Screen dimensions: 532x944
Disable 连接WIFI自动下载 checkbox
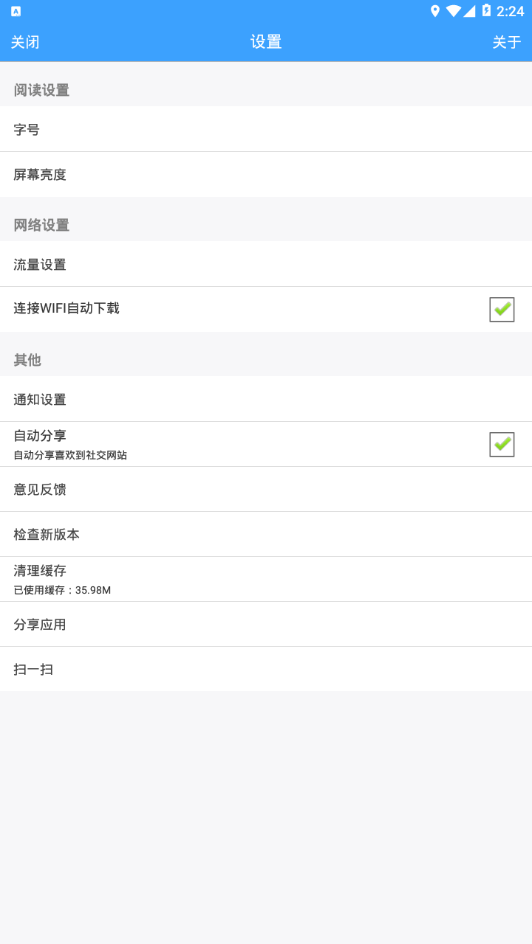tap(502, 309)
